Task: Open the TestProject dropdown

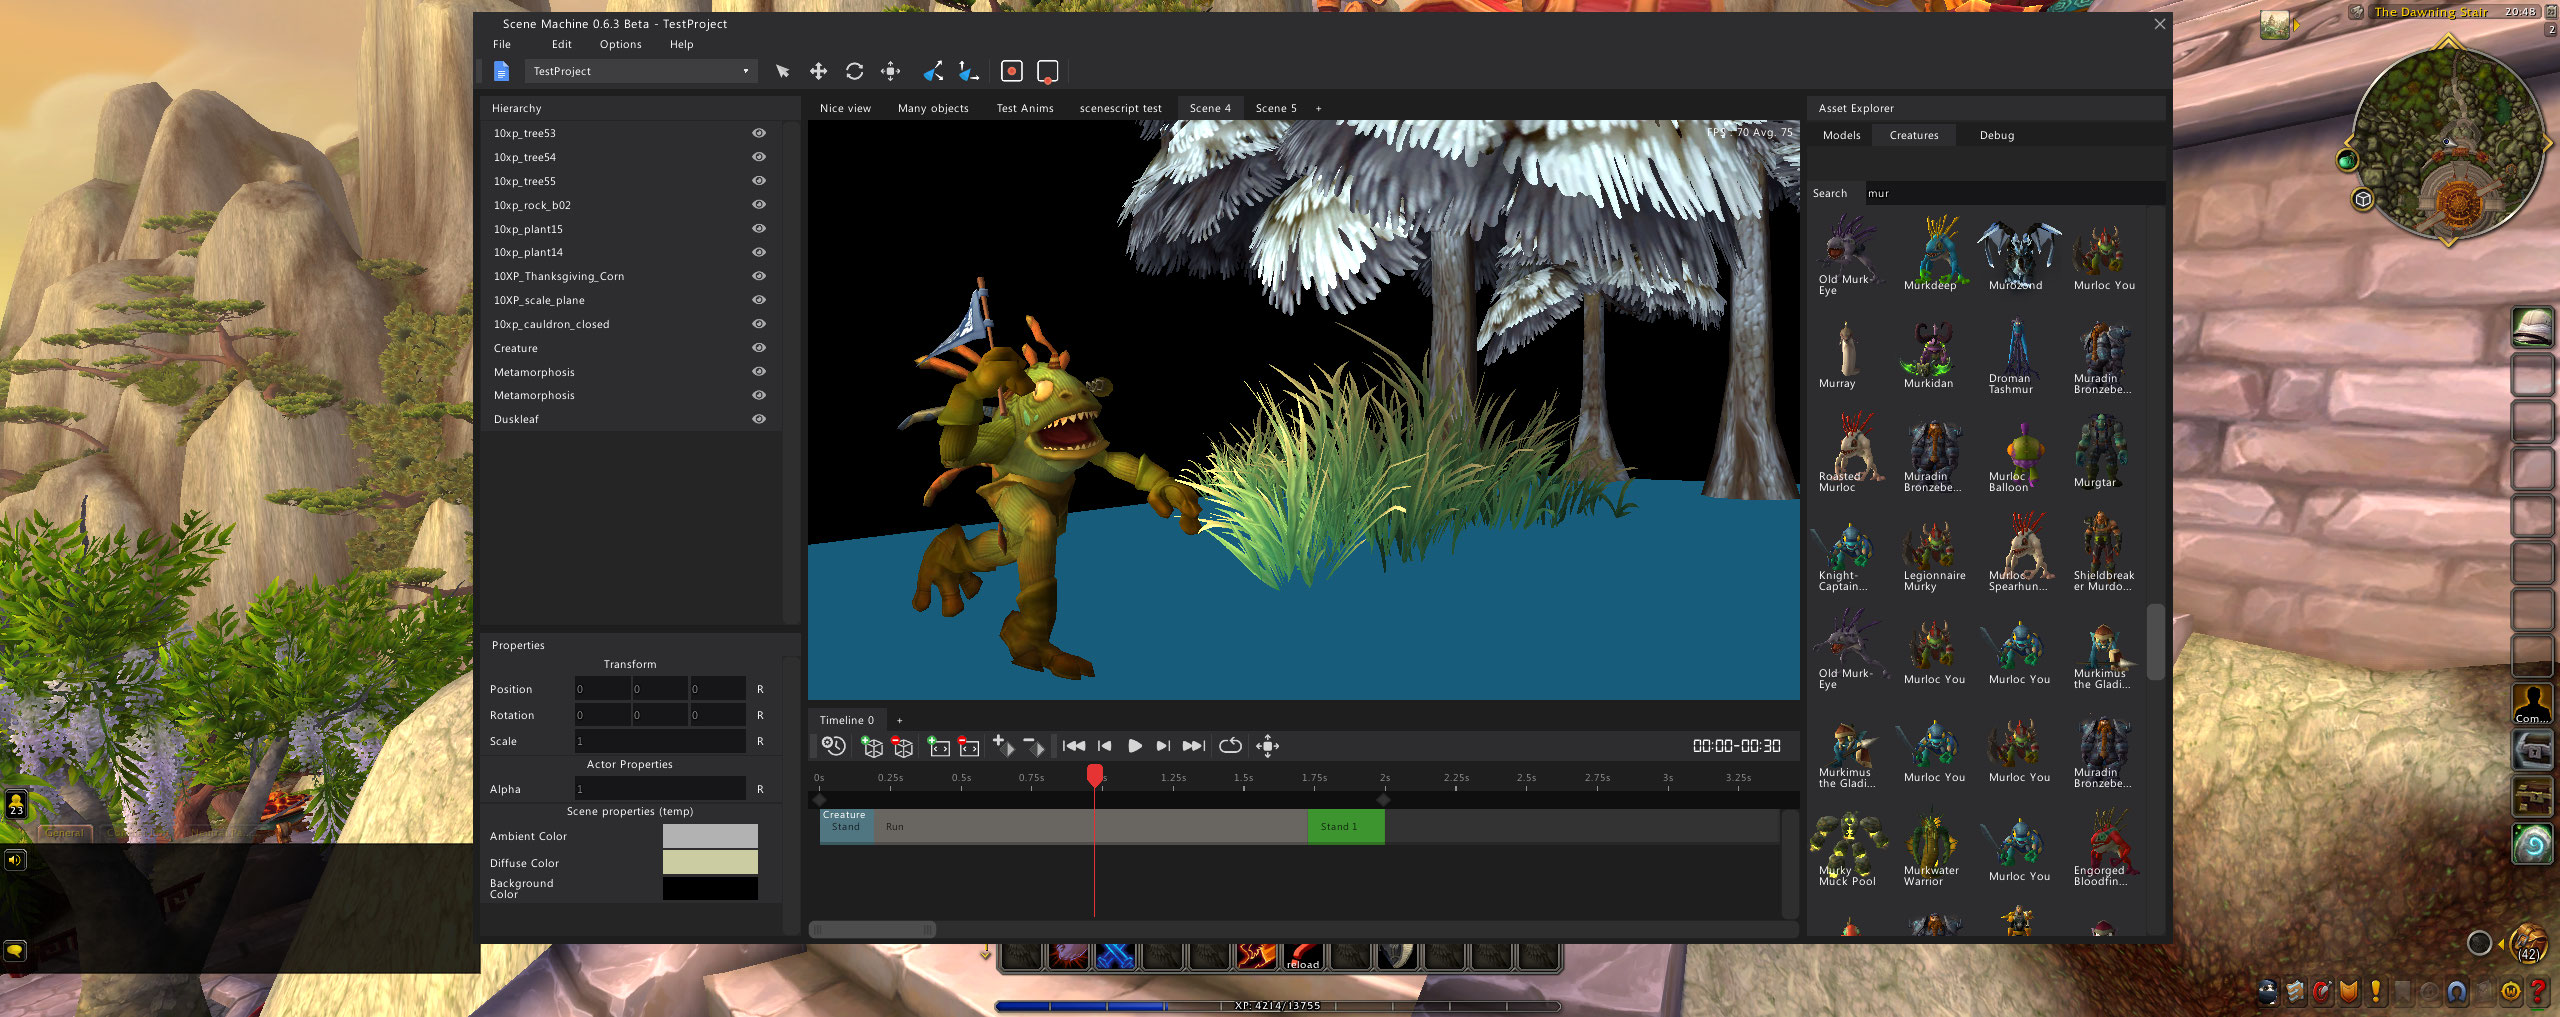Action: point(641,71)
